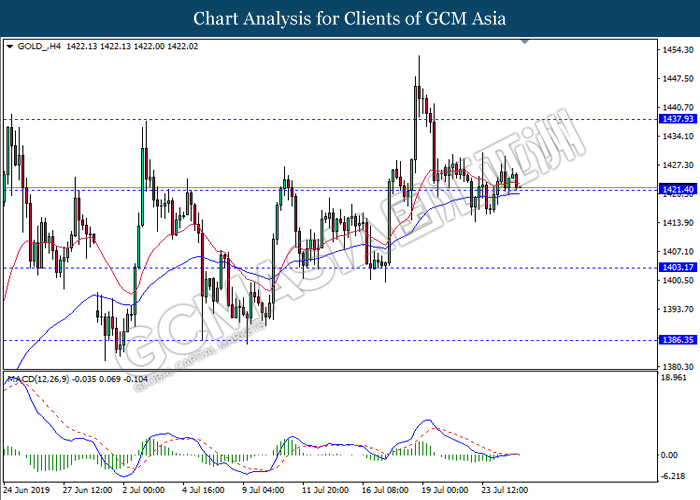Click the Chart Analysis for Clients of GCM Asia heading
This screenshot has height=500, width=700.
coord(350,19)
